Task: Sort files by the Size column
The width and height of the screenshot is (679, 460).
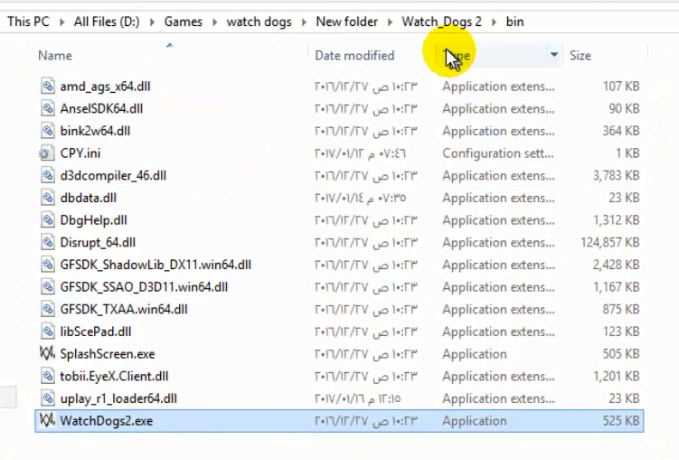Action: coord(580,55)
